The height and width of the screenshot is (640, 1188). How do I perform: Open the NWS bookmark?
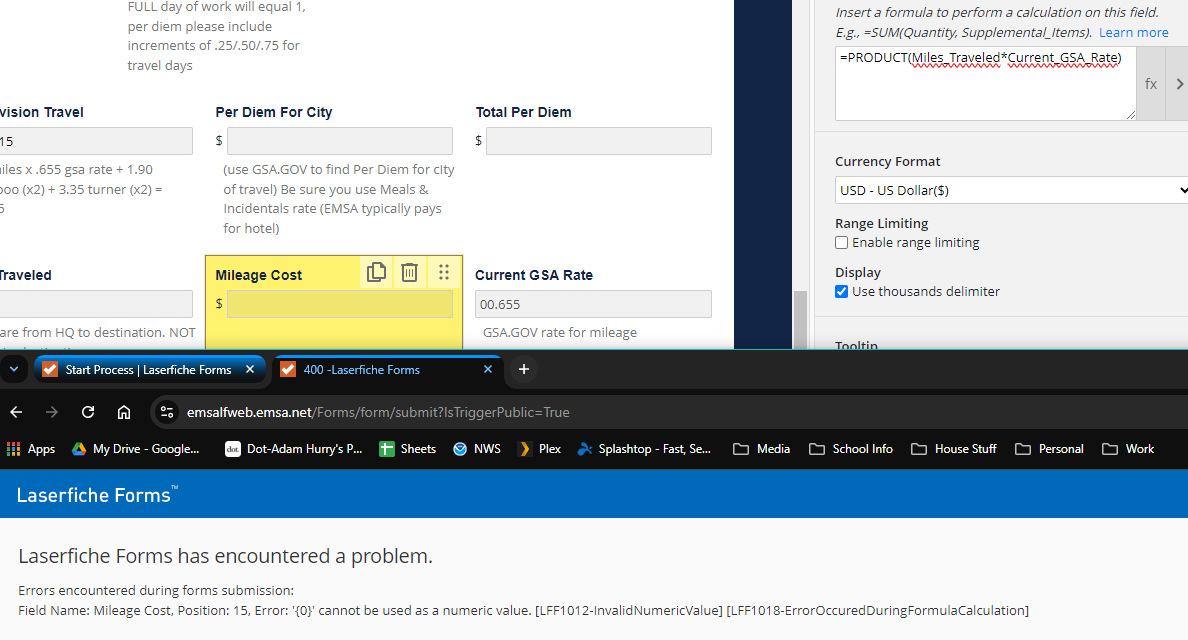click(477, 449)
